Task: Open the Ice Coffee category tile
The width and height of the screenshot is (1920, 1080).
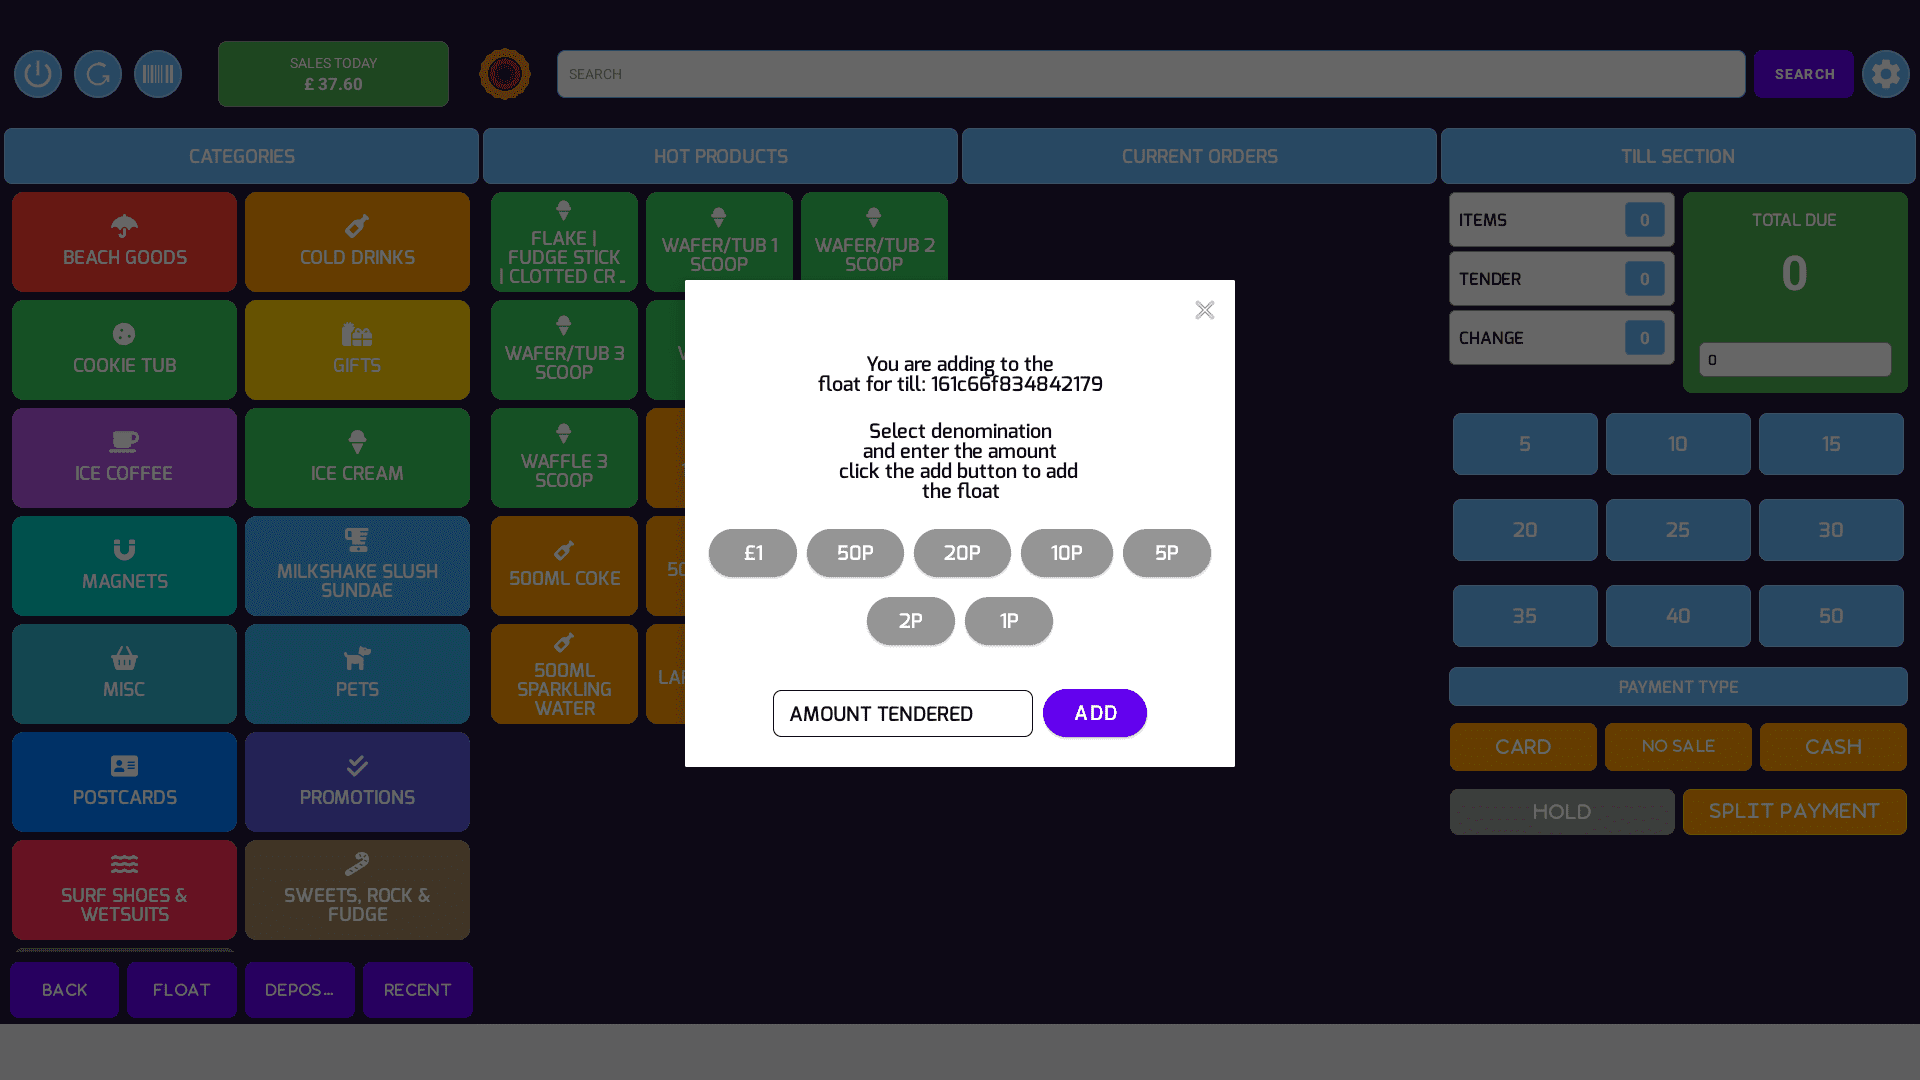Action: (x=124, y=458)
